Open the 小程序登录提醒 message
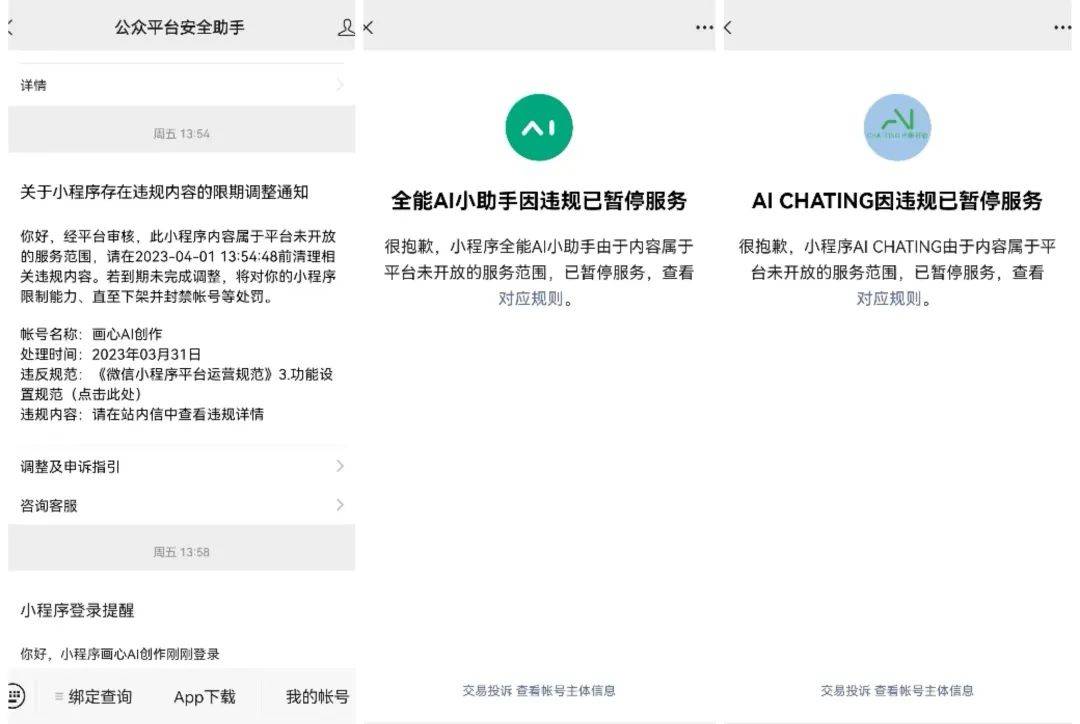The width and height of the screenshot is (1080, 724). click(x=77, y=610)
